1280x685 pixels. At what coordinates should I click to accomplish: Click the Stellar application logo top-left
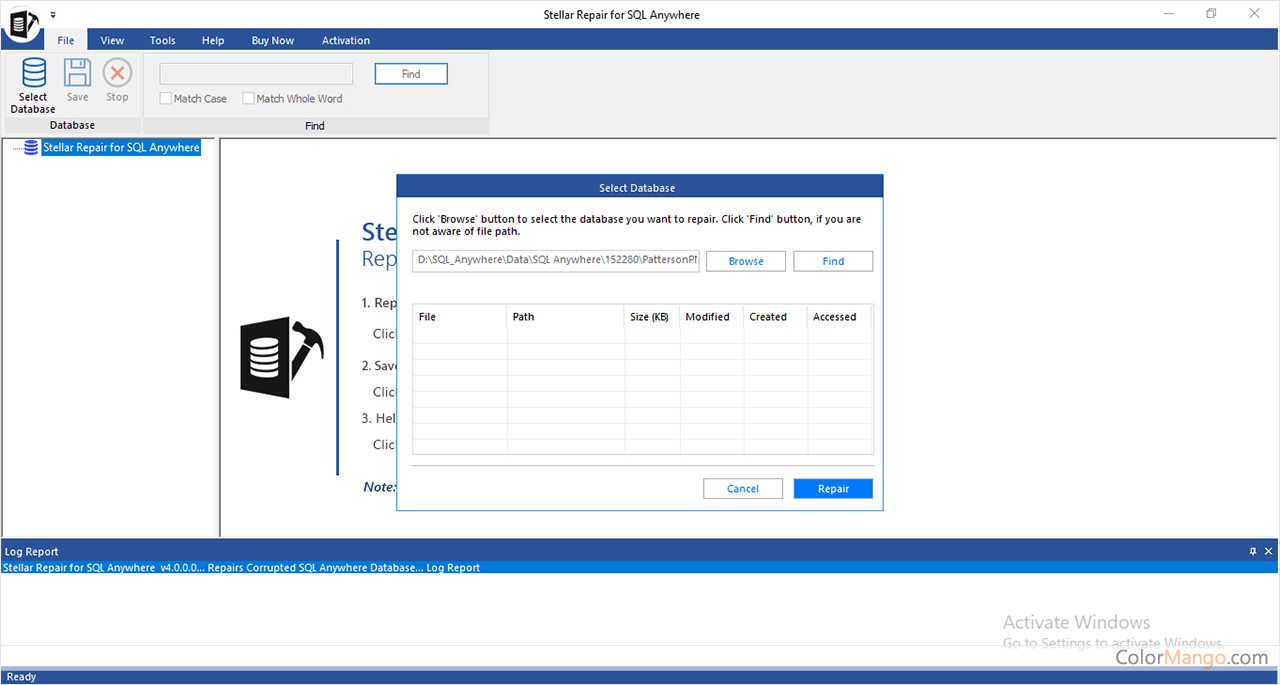pos(21,24)
